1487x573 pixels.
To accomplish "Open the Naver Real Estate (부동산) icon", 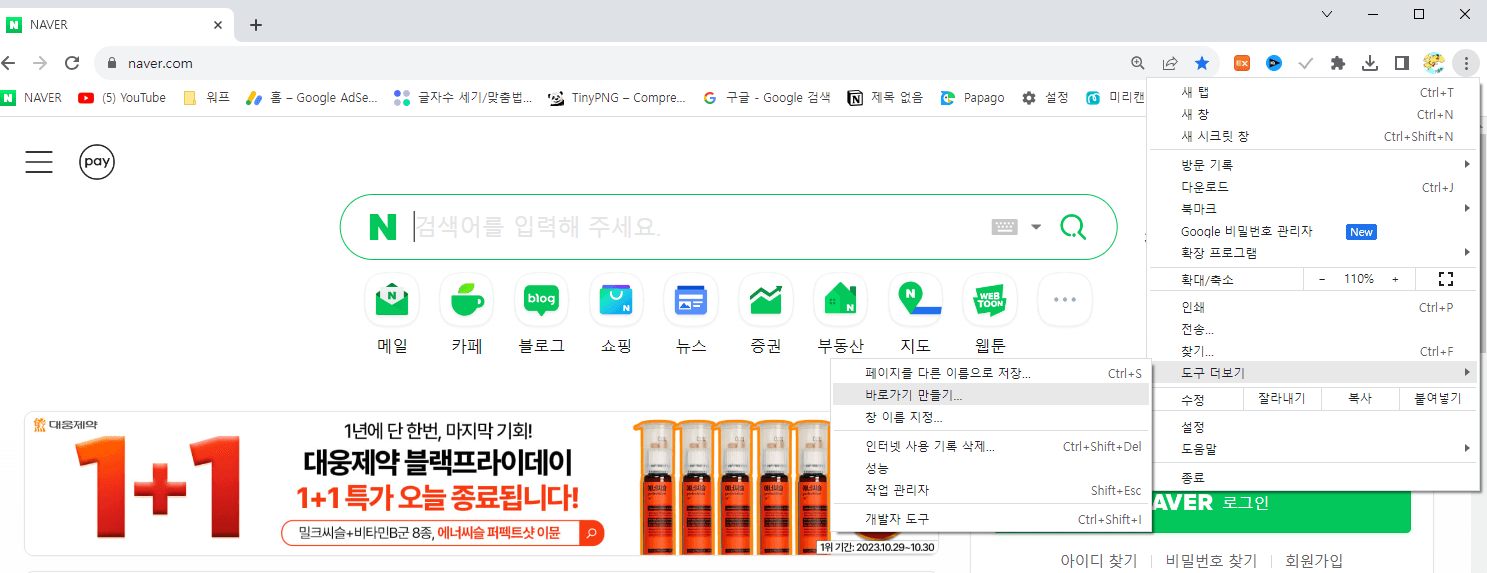I will pos(840,299).
